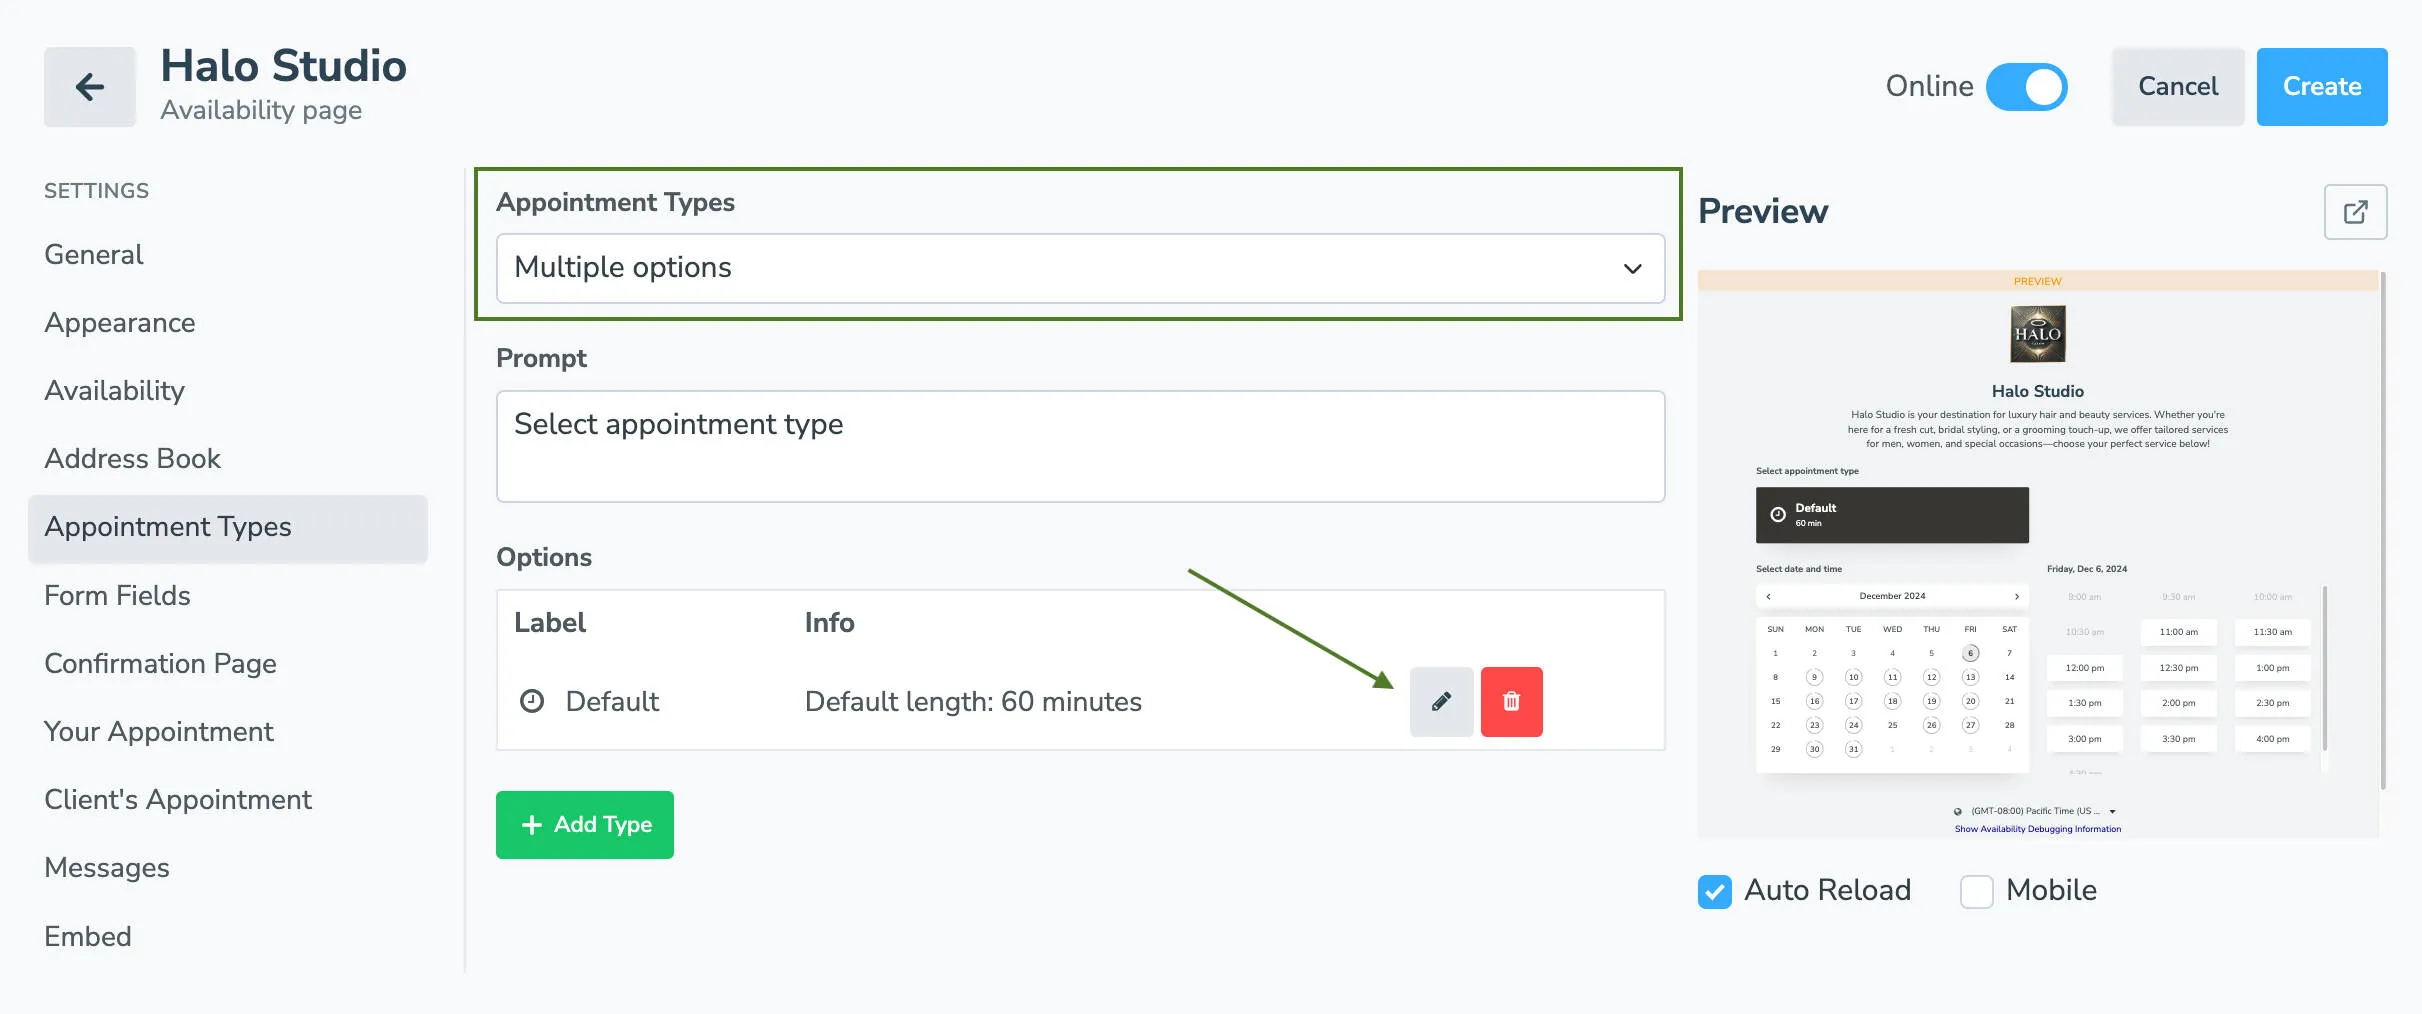Click the Halo Studio logo in the preview
The height and width of the screenshot is (1014, 2422).
click(2037, 334)
